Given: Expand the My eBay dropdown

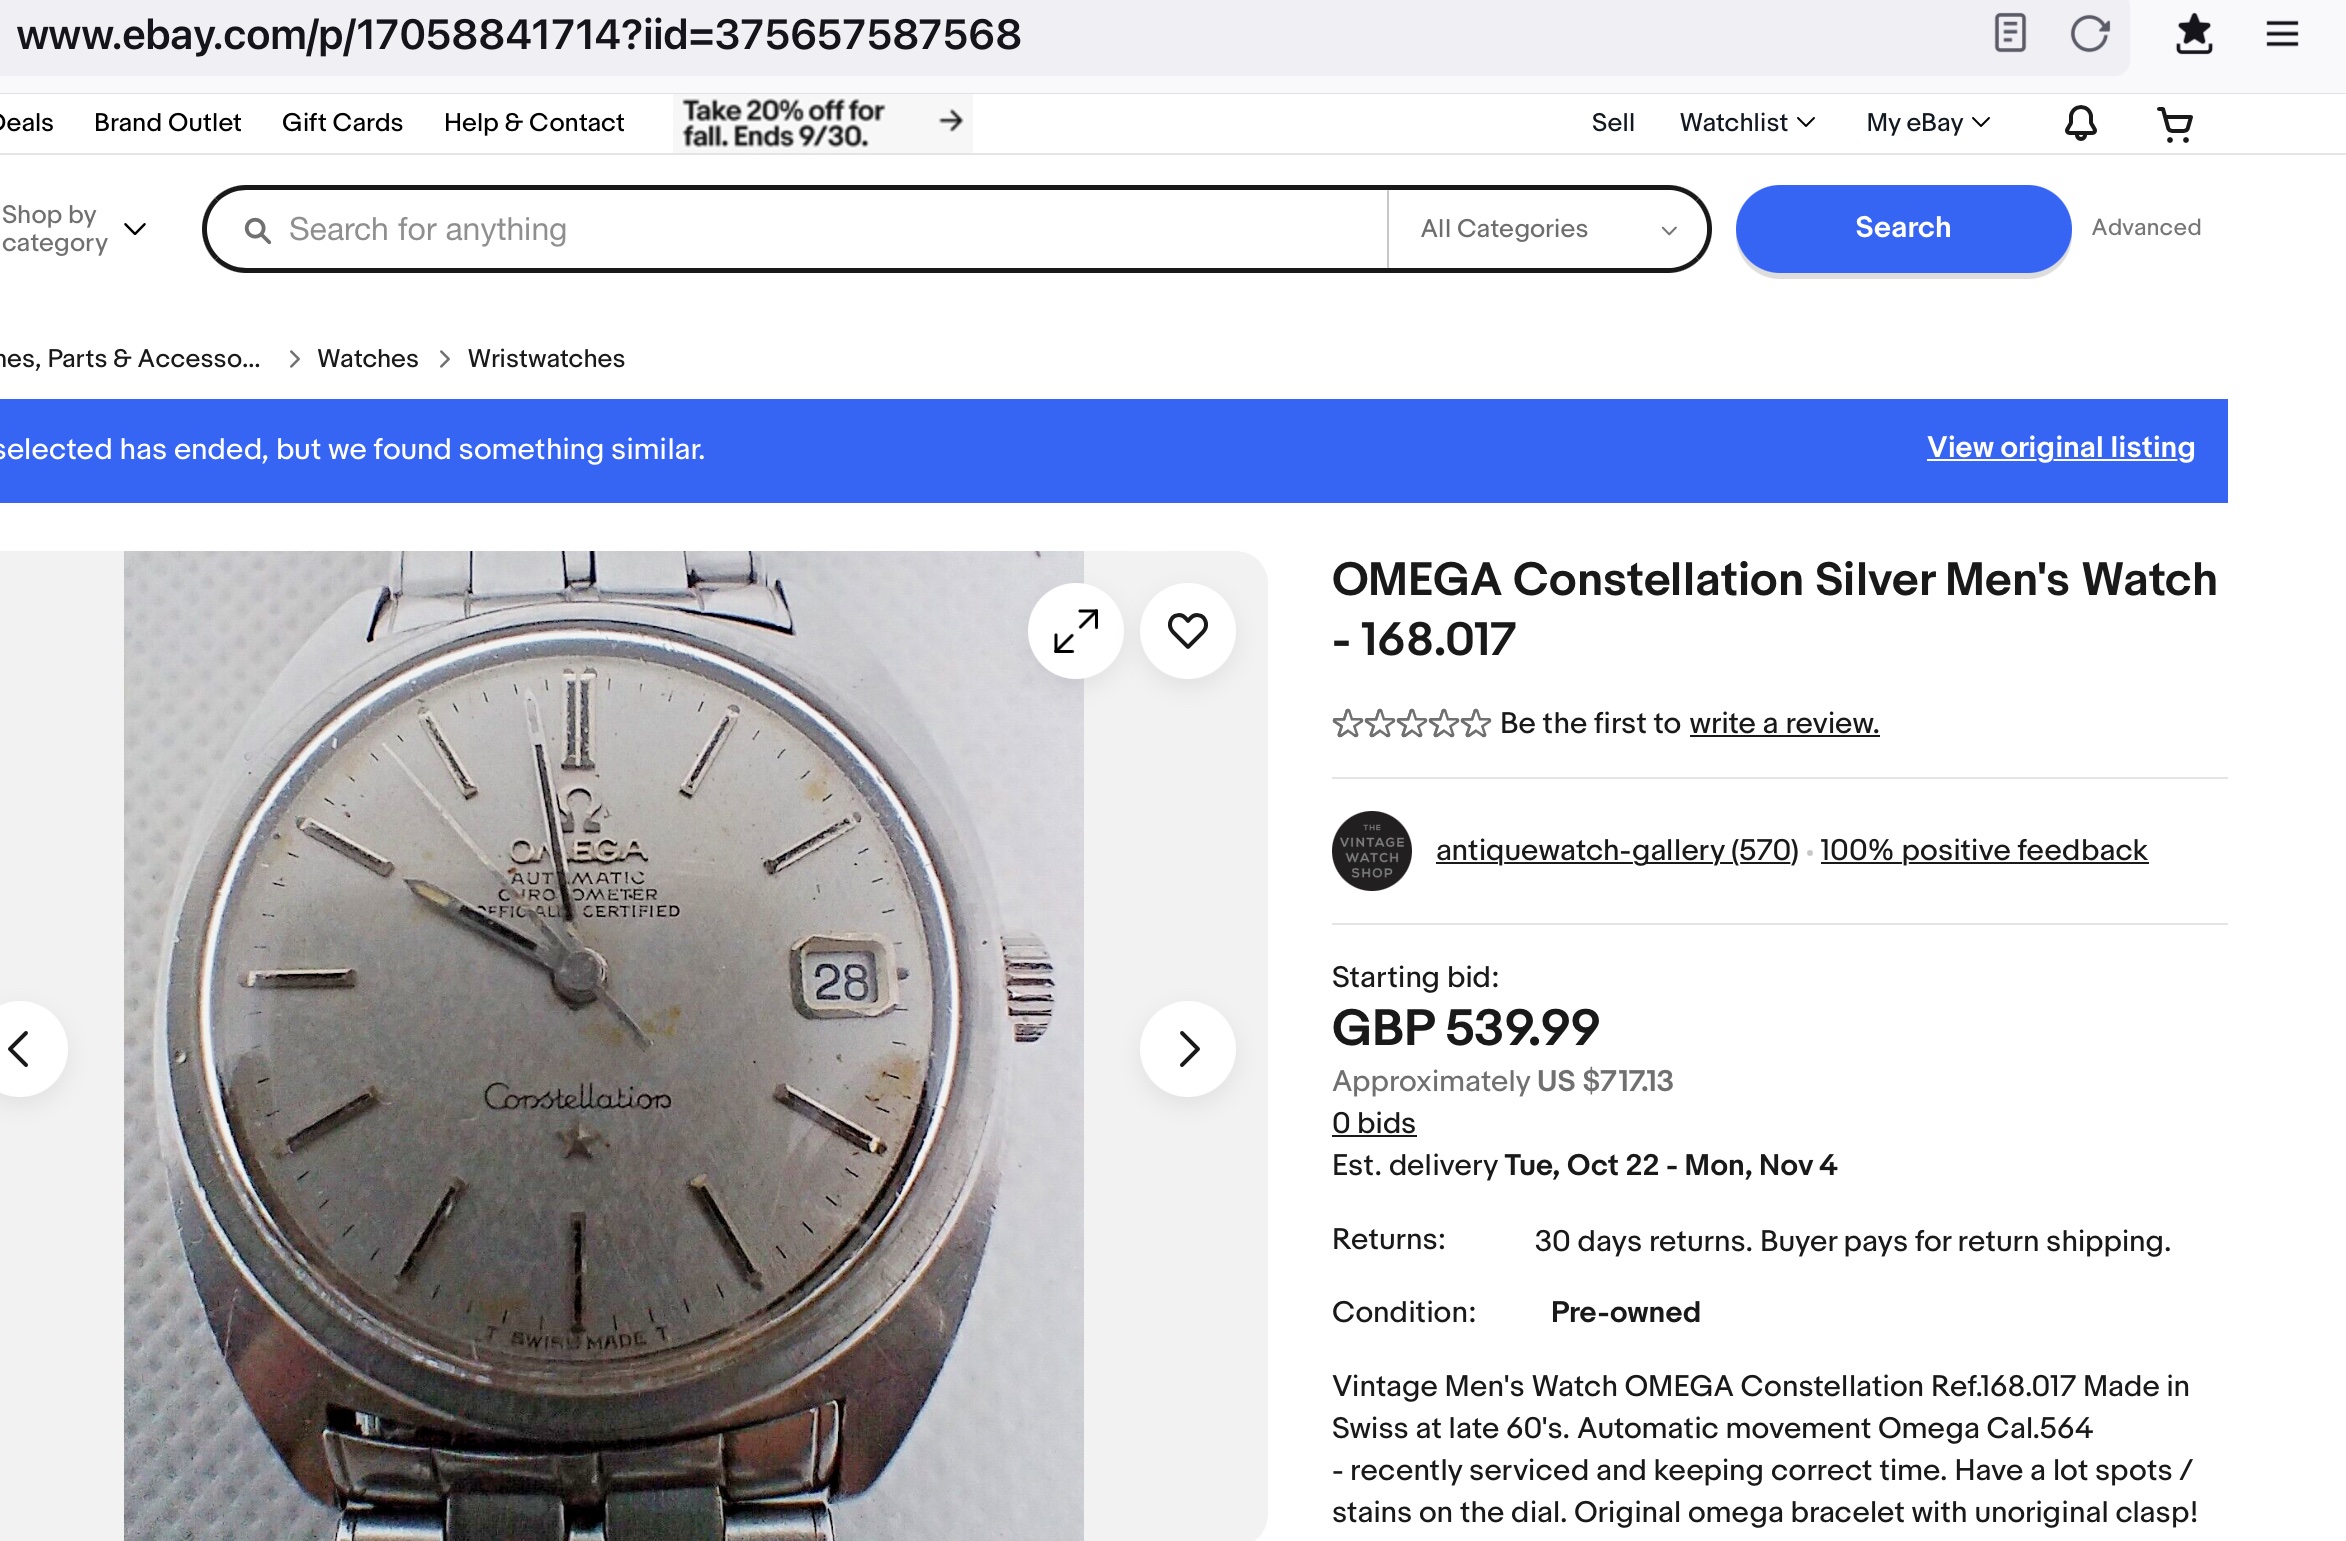Looking at the screenshot, I should [1928, 123].
